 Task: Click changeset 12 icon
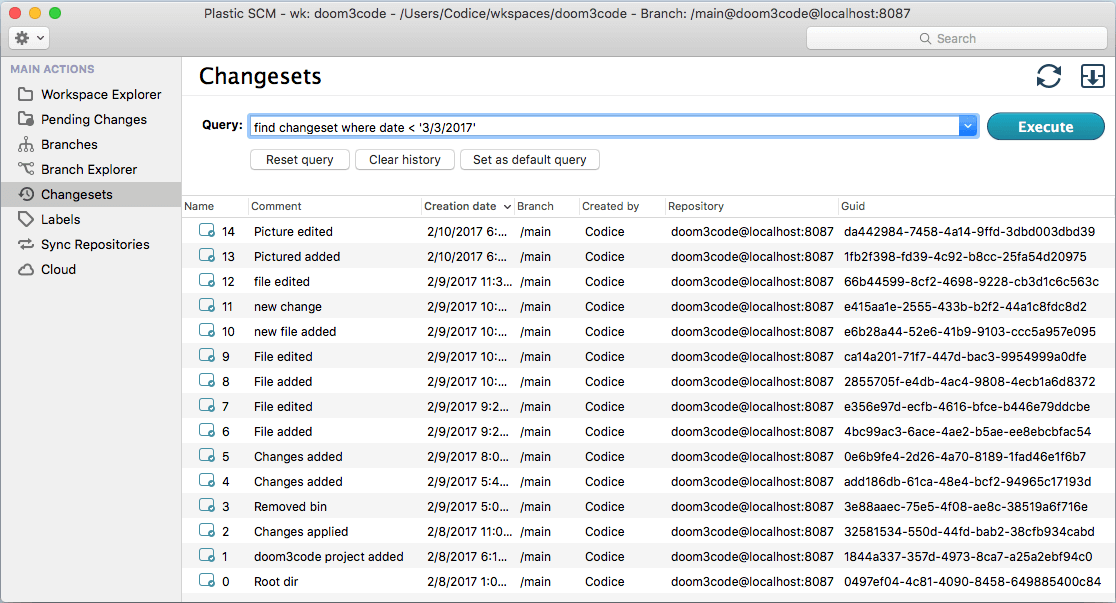click(x=206, y=280)
